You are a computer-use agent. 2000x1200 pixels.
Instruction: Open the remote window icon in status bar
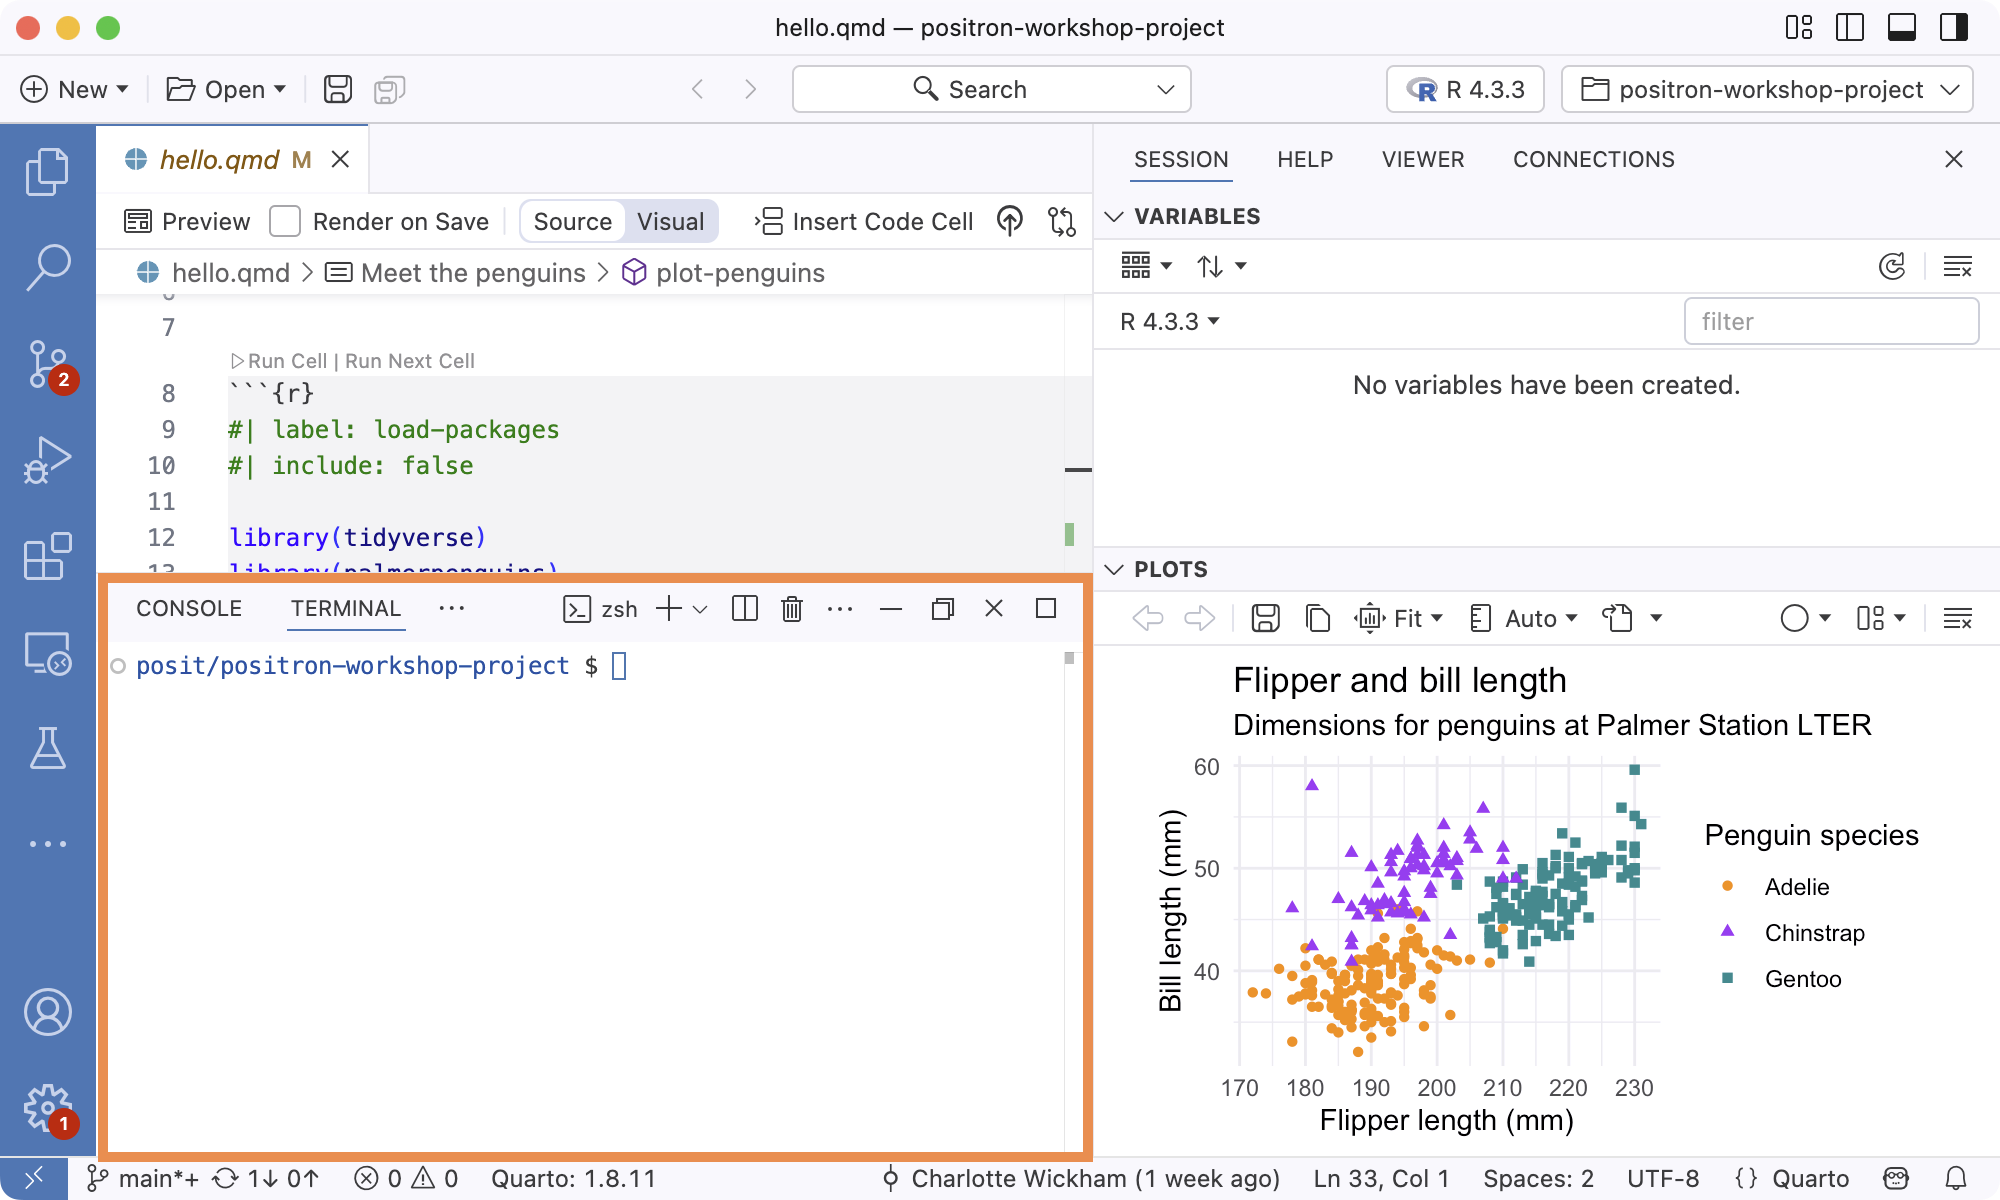tap(33, 1179)
